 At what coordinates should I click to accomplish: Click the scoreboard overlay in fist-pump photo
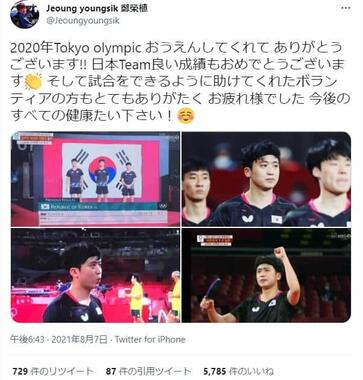tap(214, 240)
